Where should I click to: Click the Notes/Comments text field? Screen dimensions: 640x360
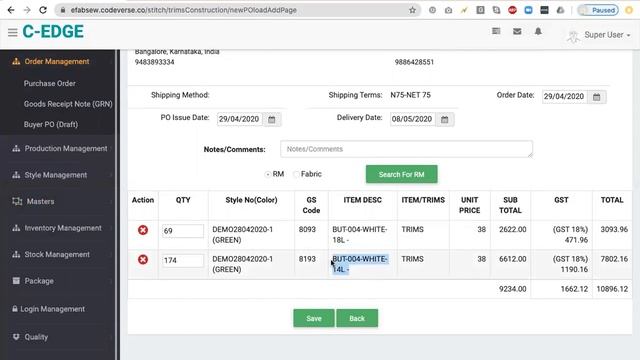click(406, 149)
